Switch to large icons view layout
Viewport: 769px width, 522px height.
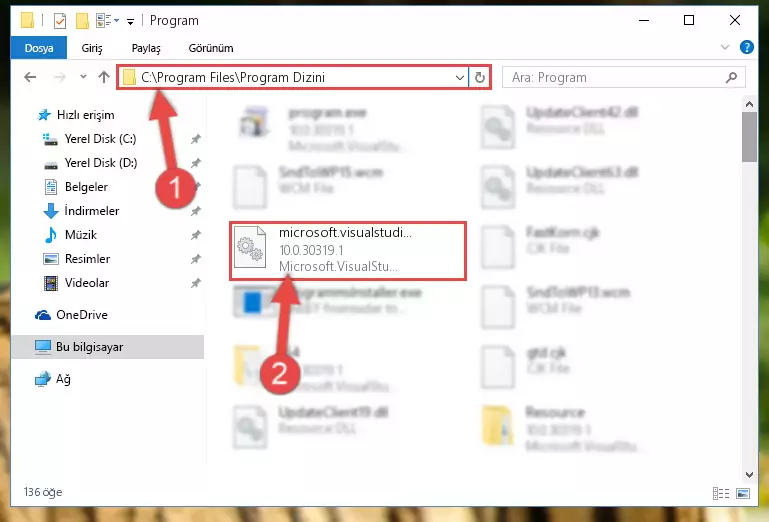point(743,493)
